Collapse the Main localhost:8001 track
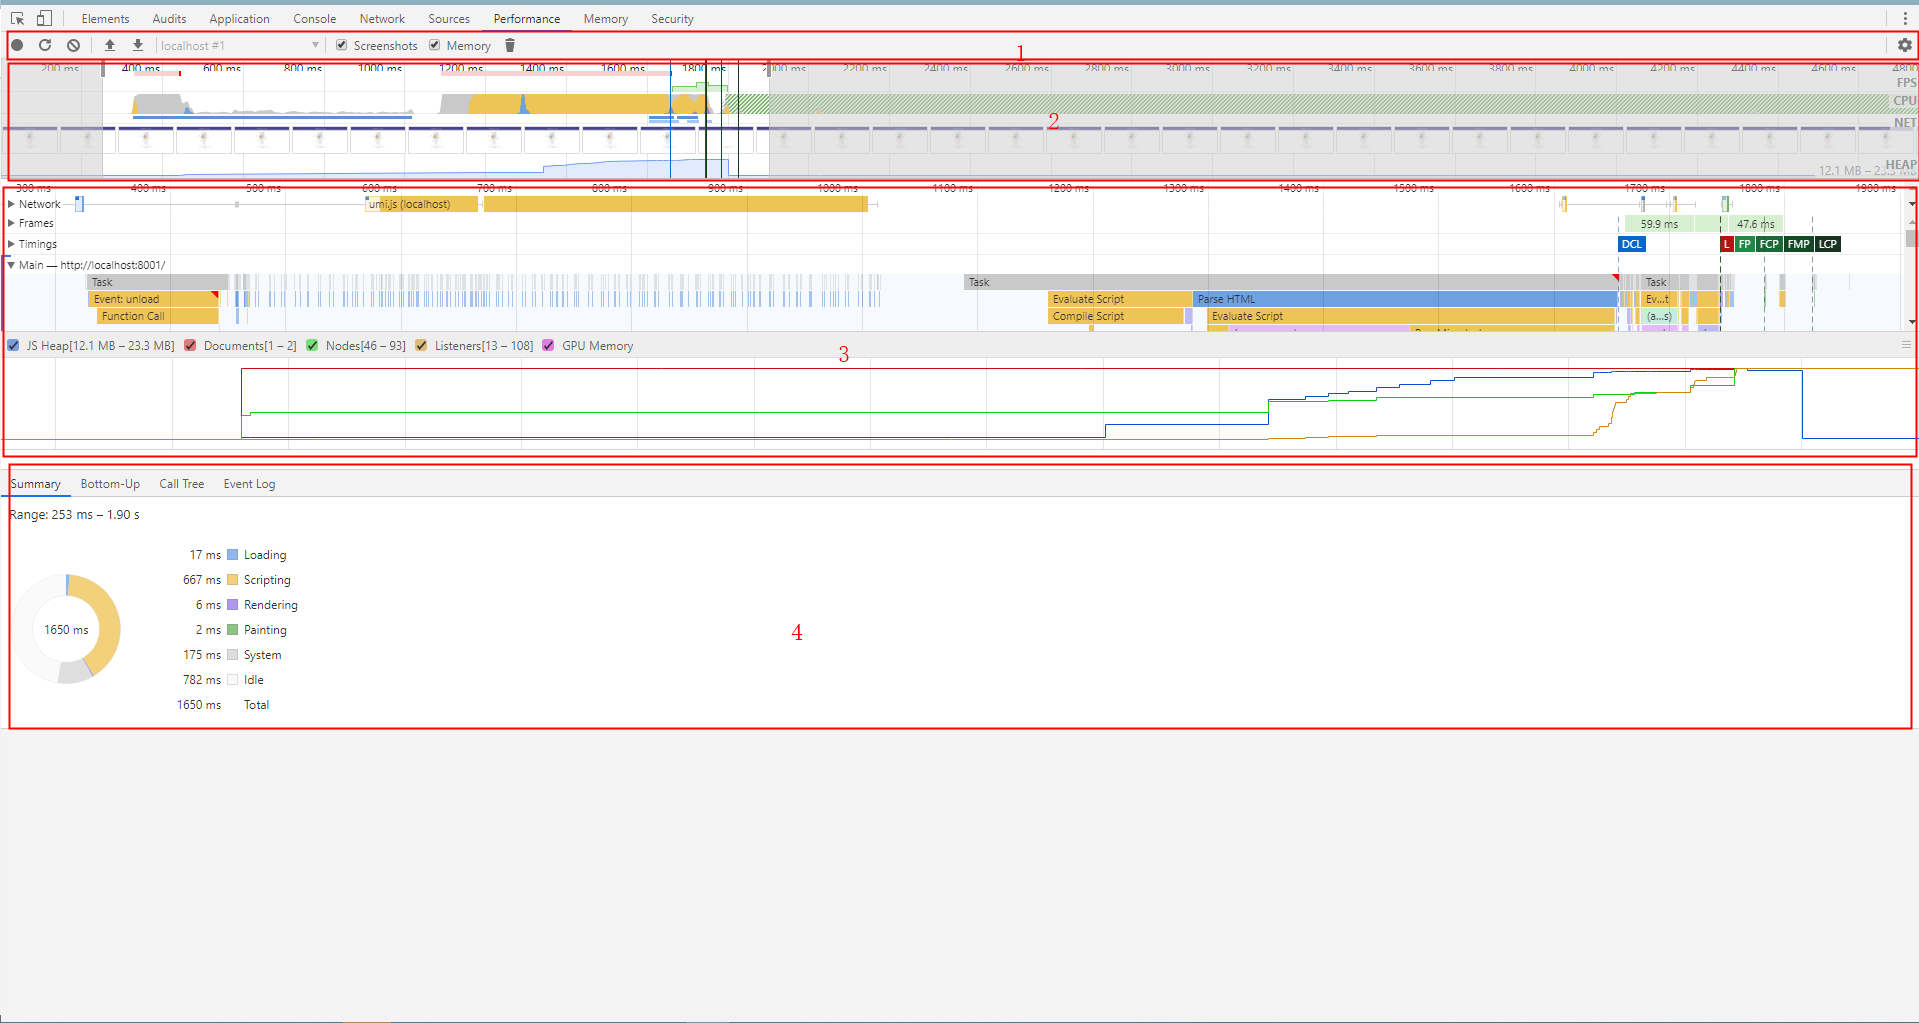 point(11,265)
